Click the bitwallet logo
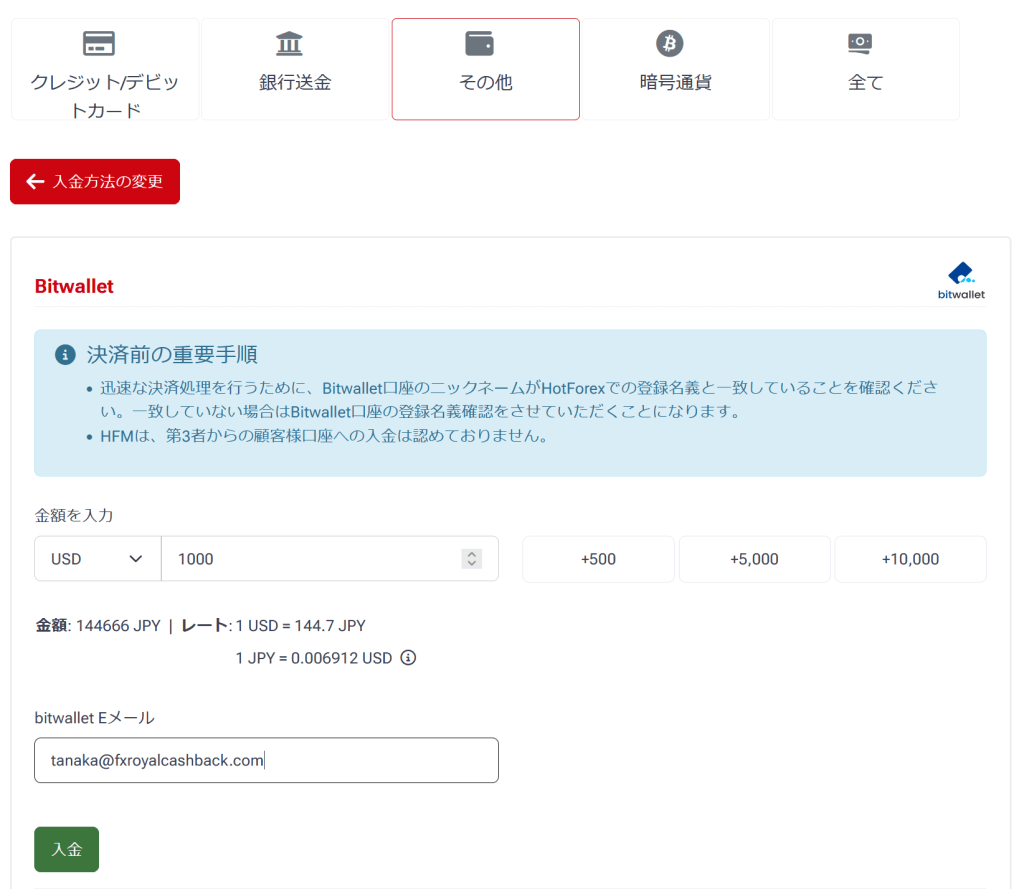The height and width of the screenshot is (889, 1024). coord(961,281)
